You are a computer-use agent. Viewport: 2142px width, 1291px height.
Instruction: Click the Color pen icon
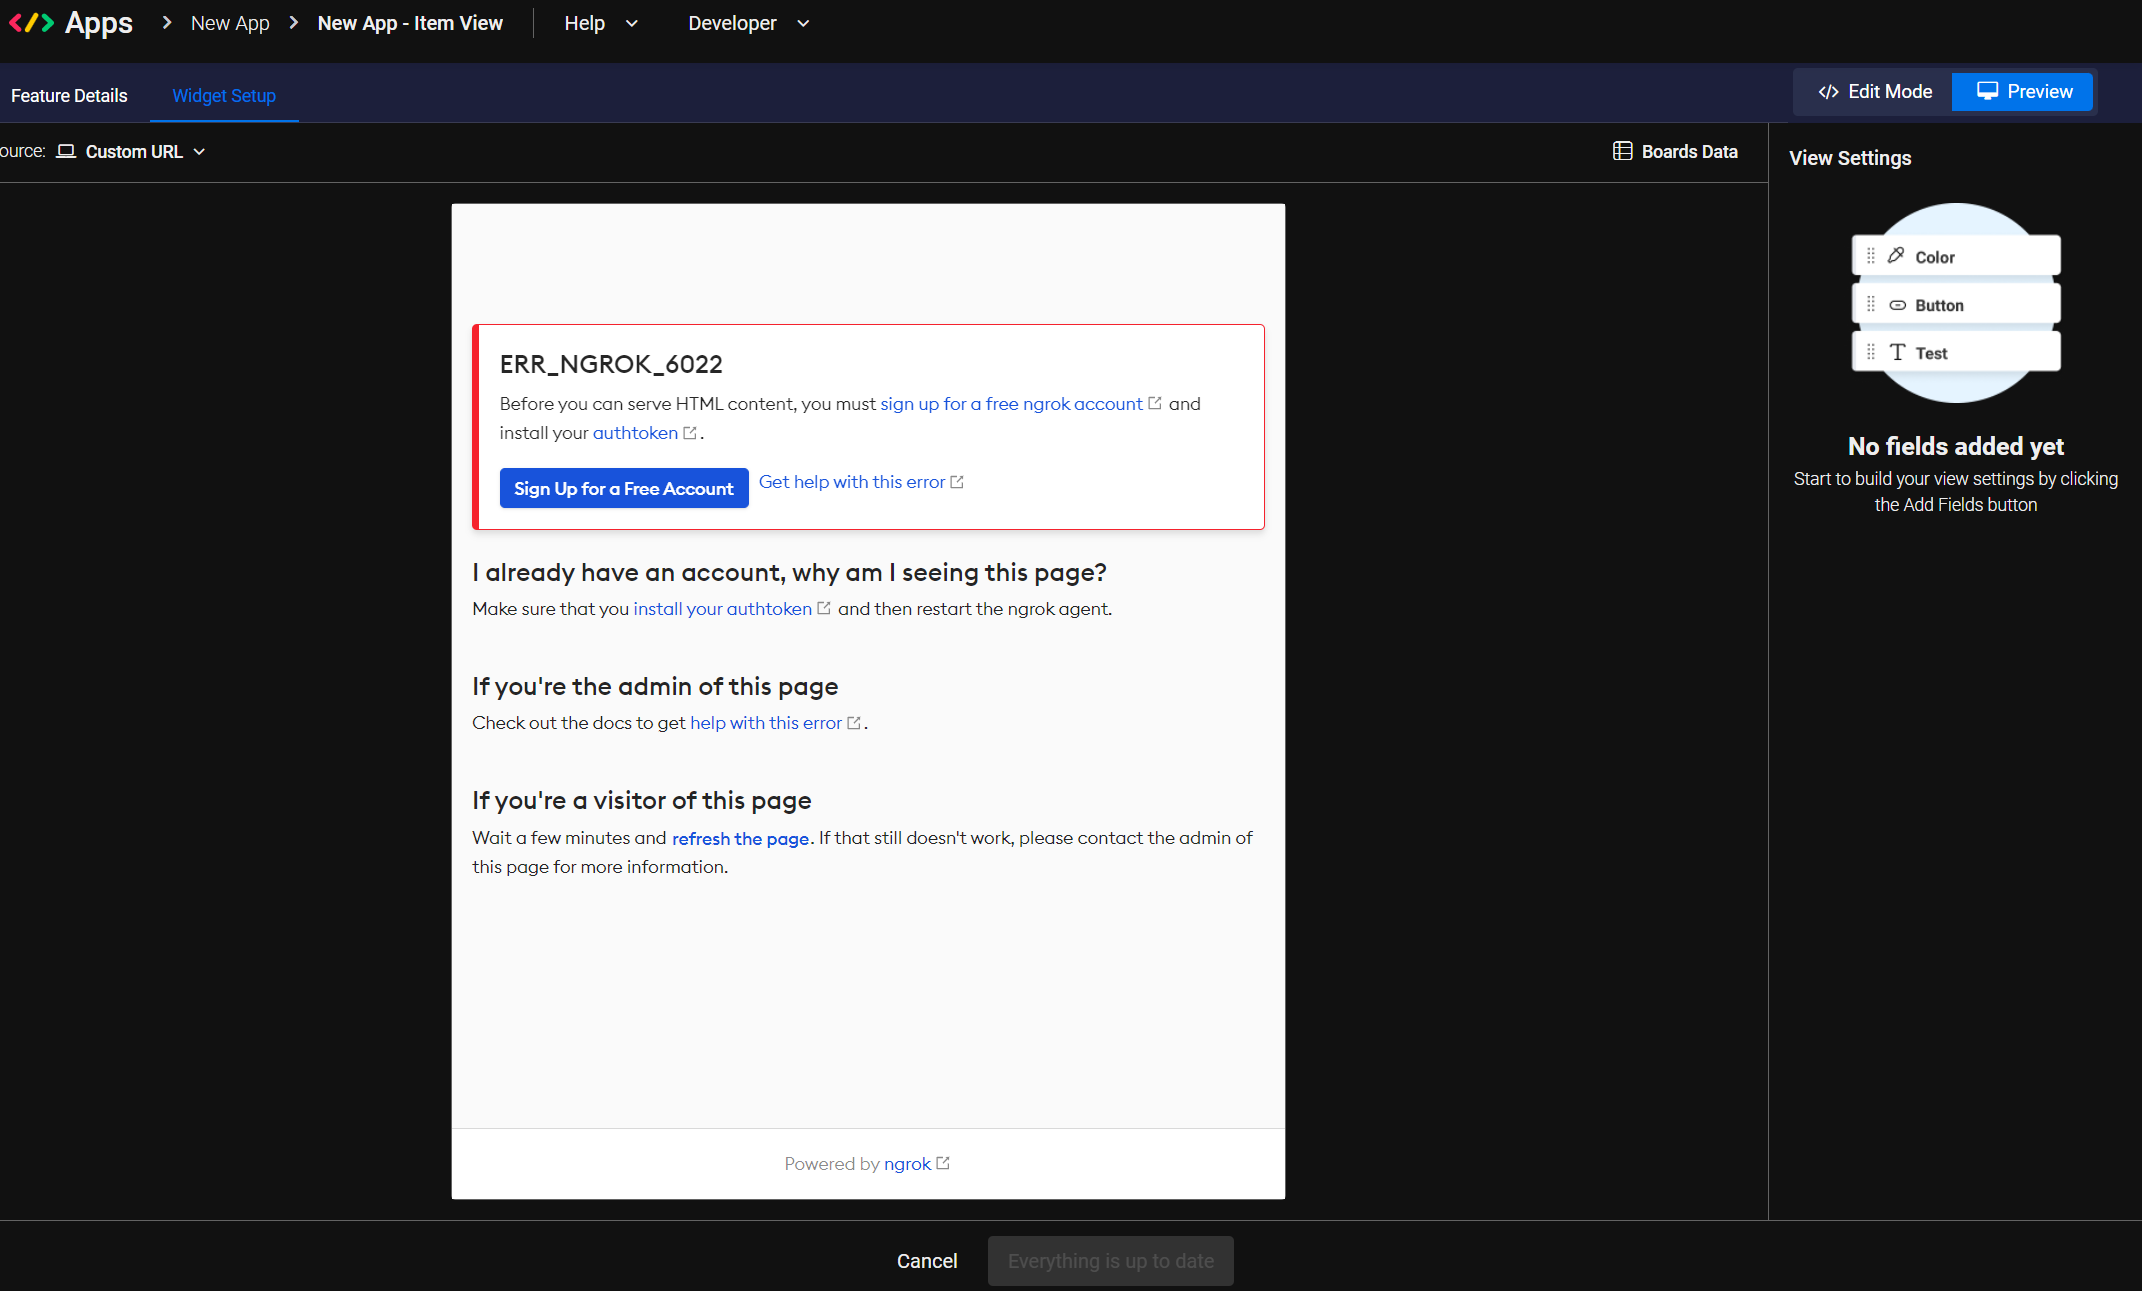pos(1896,256)
